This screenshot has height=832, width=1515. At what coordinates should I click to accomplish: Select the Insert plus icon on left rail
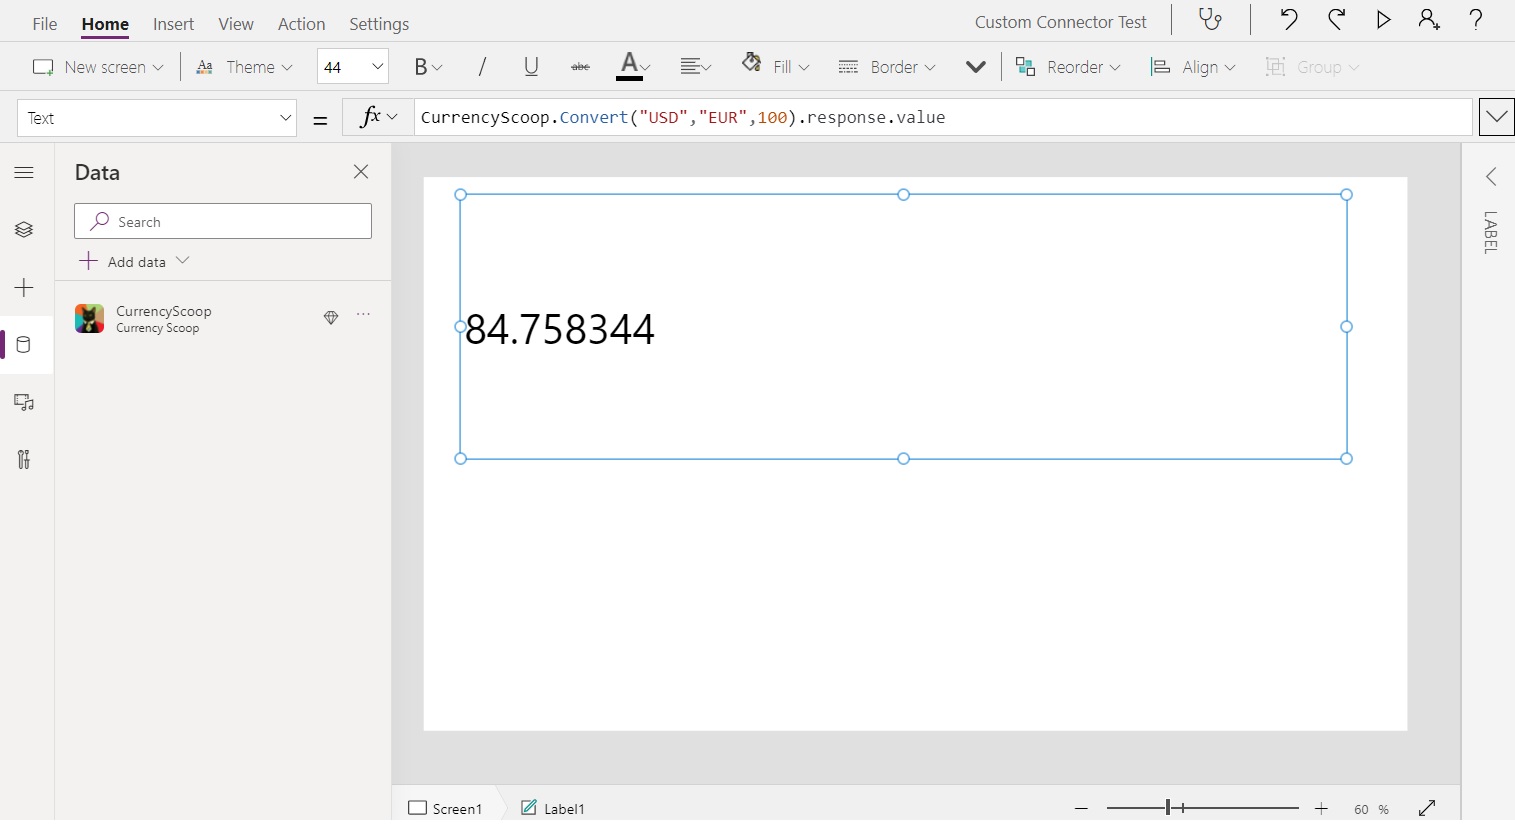(23, 288)
